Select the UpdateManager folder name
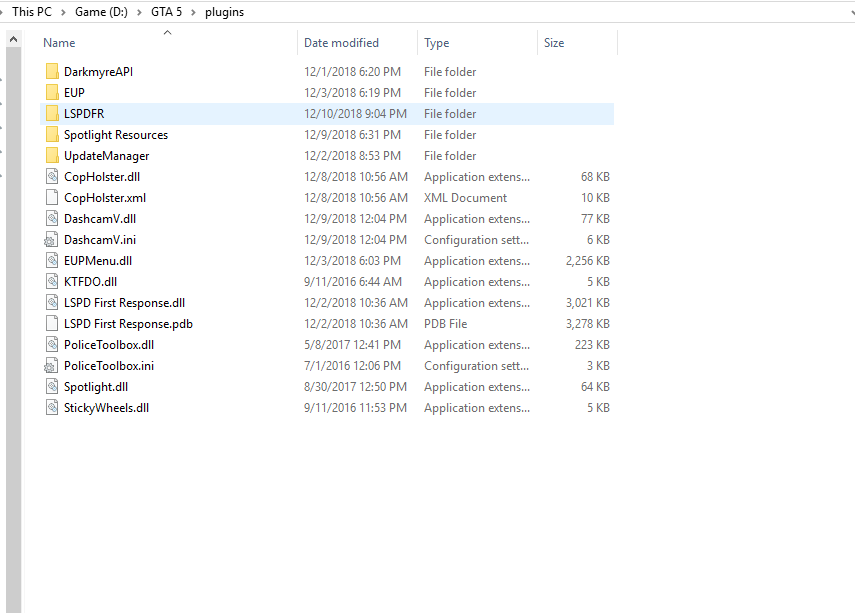This screenshot has width=855, height=613. tap(106, 156)
